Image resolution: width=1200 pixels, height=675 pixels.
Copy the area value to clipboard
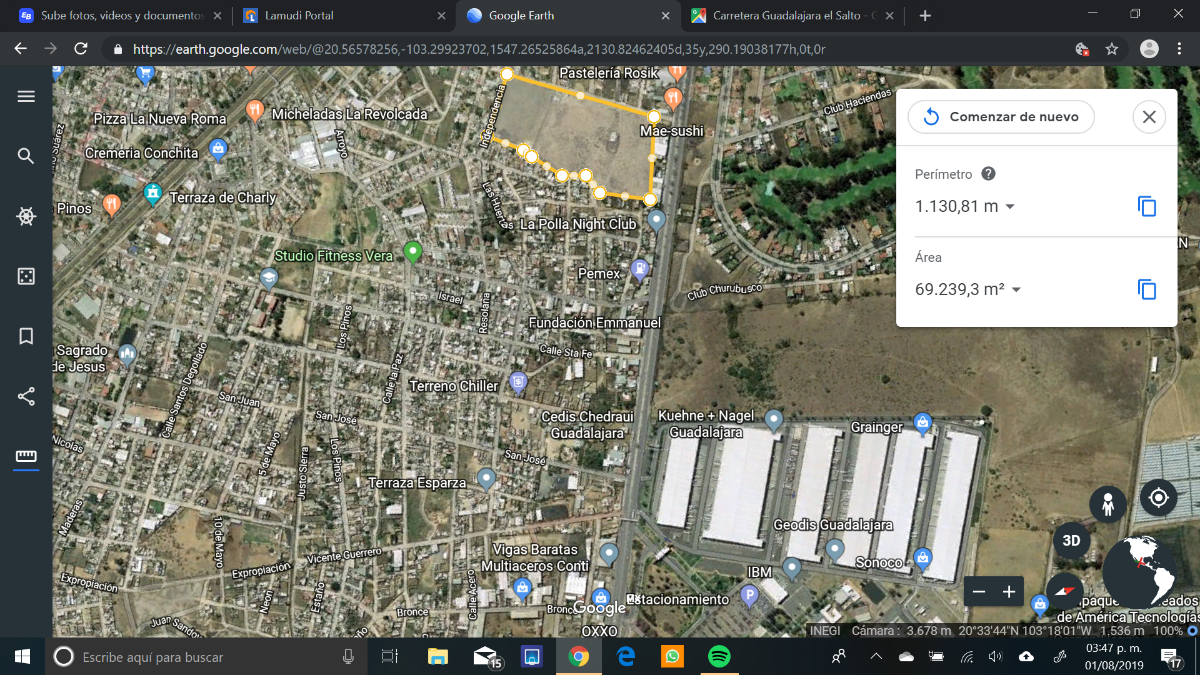click(x=1147, y=290)
